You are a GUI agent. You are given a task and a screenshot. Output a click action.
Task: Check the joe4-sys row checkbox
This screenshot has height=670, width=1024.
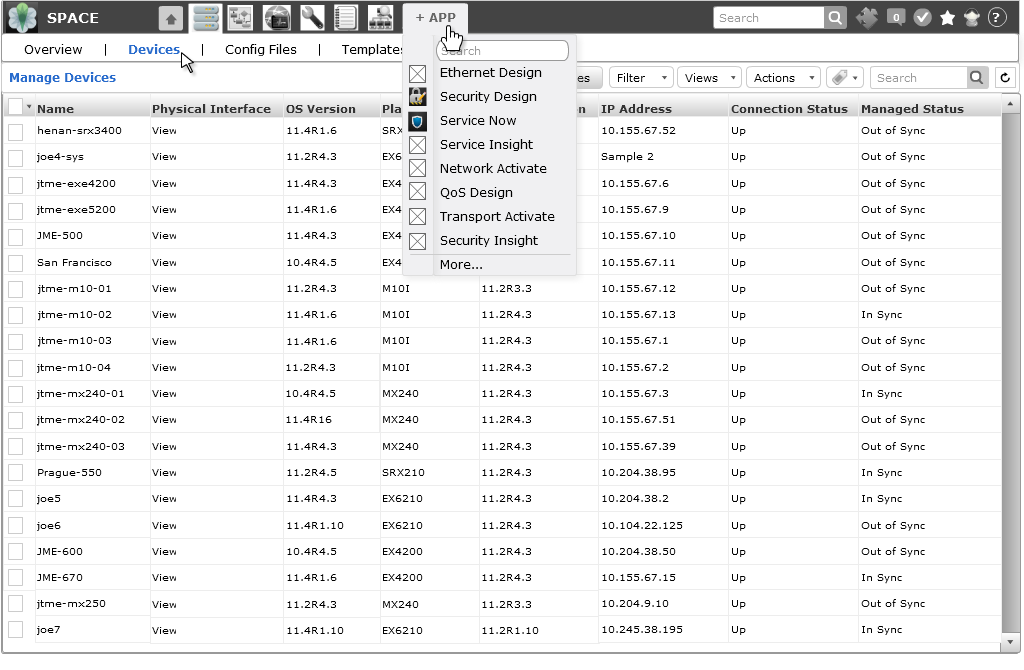click(x=16, y=158)
